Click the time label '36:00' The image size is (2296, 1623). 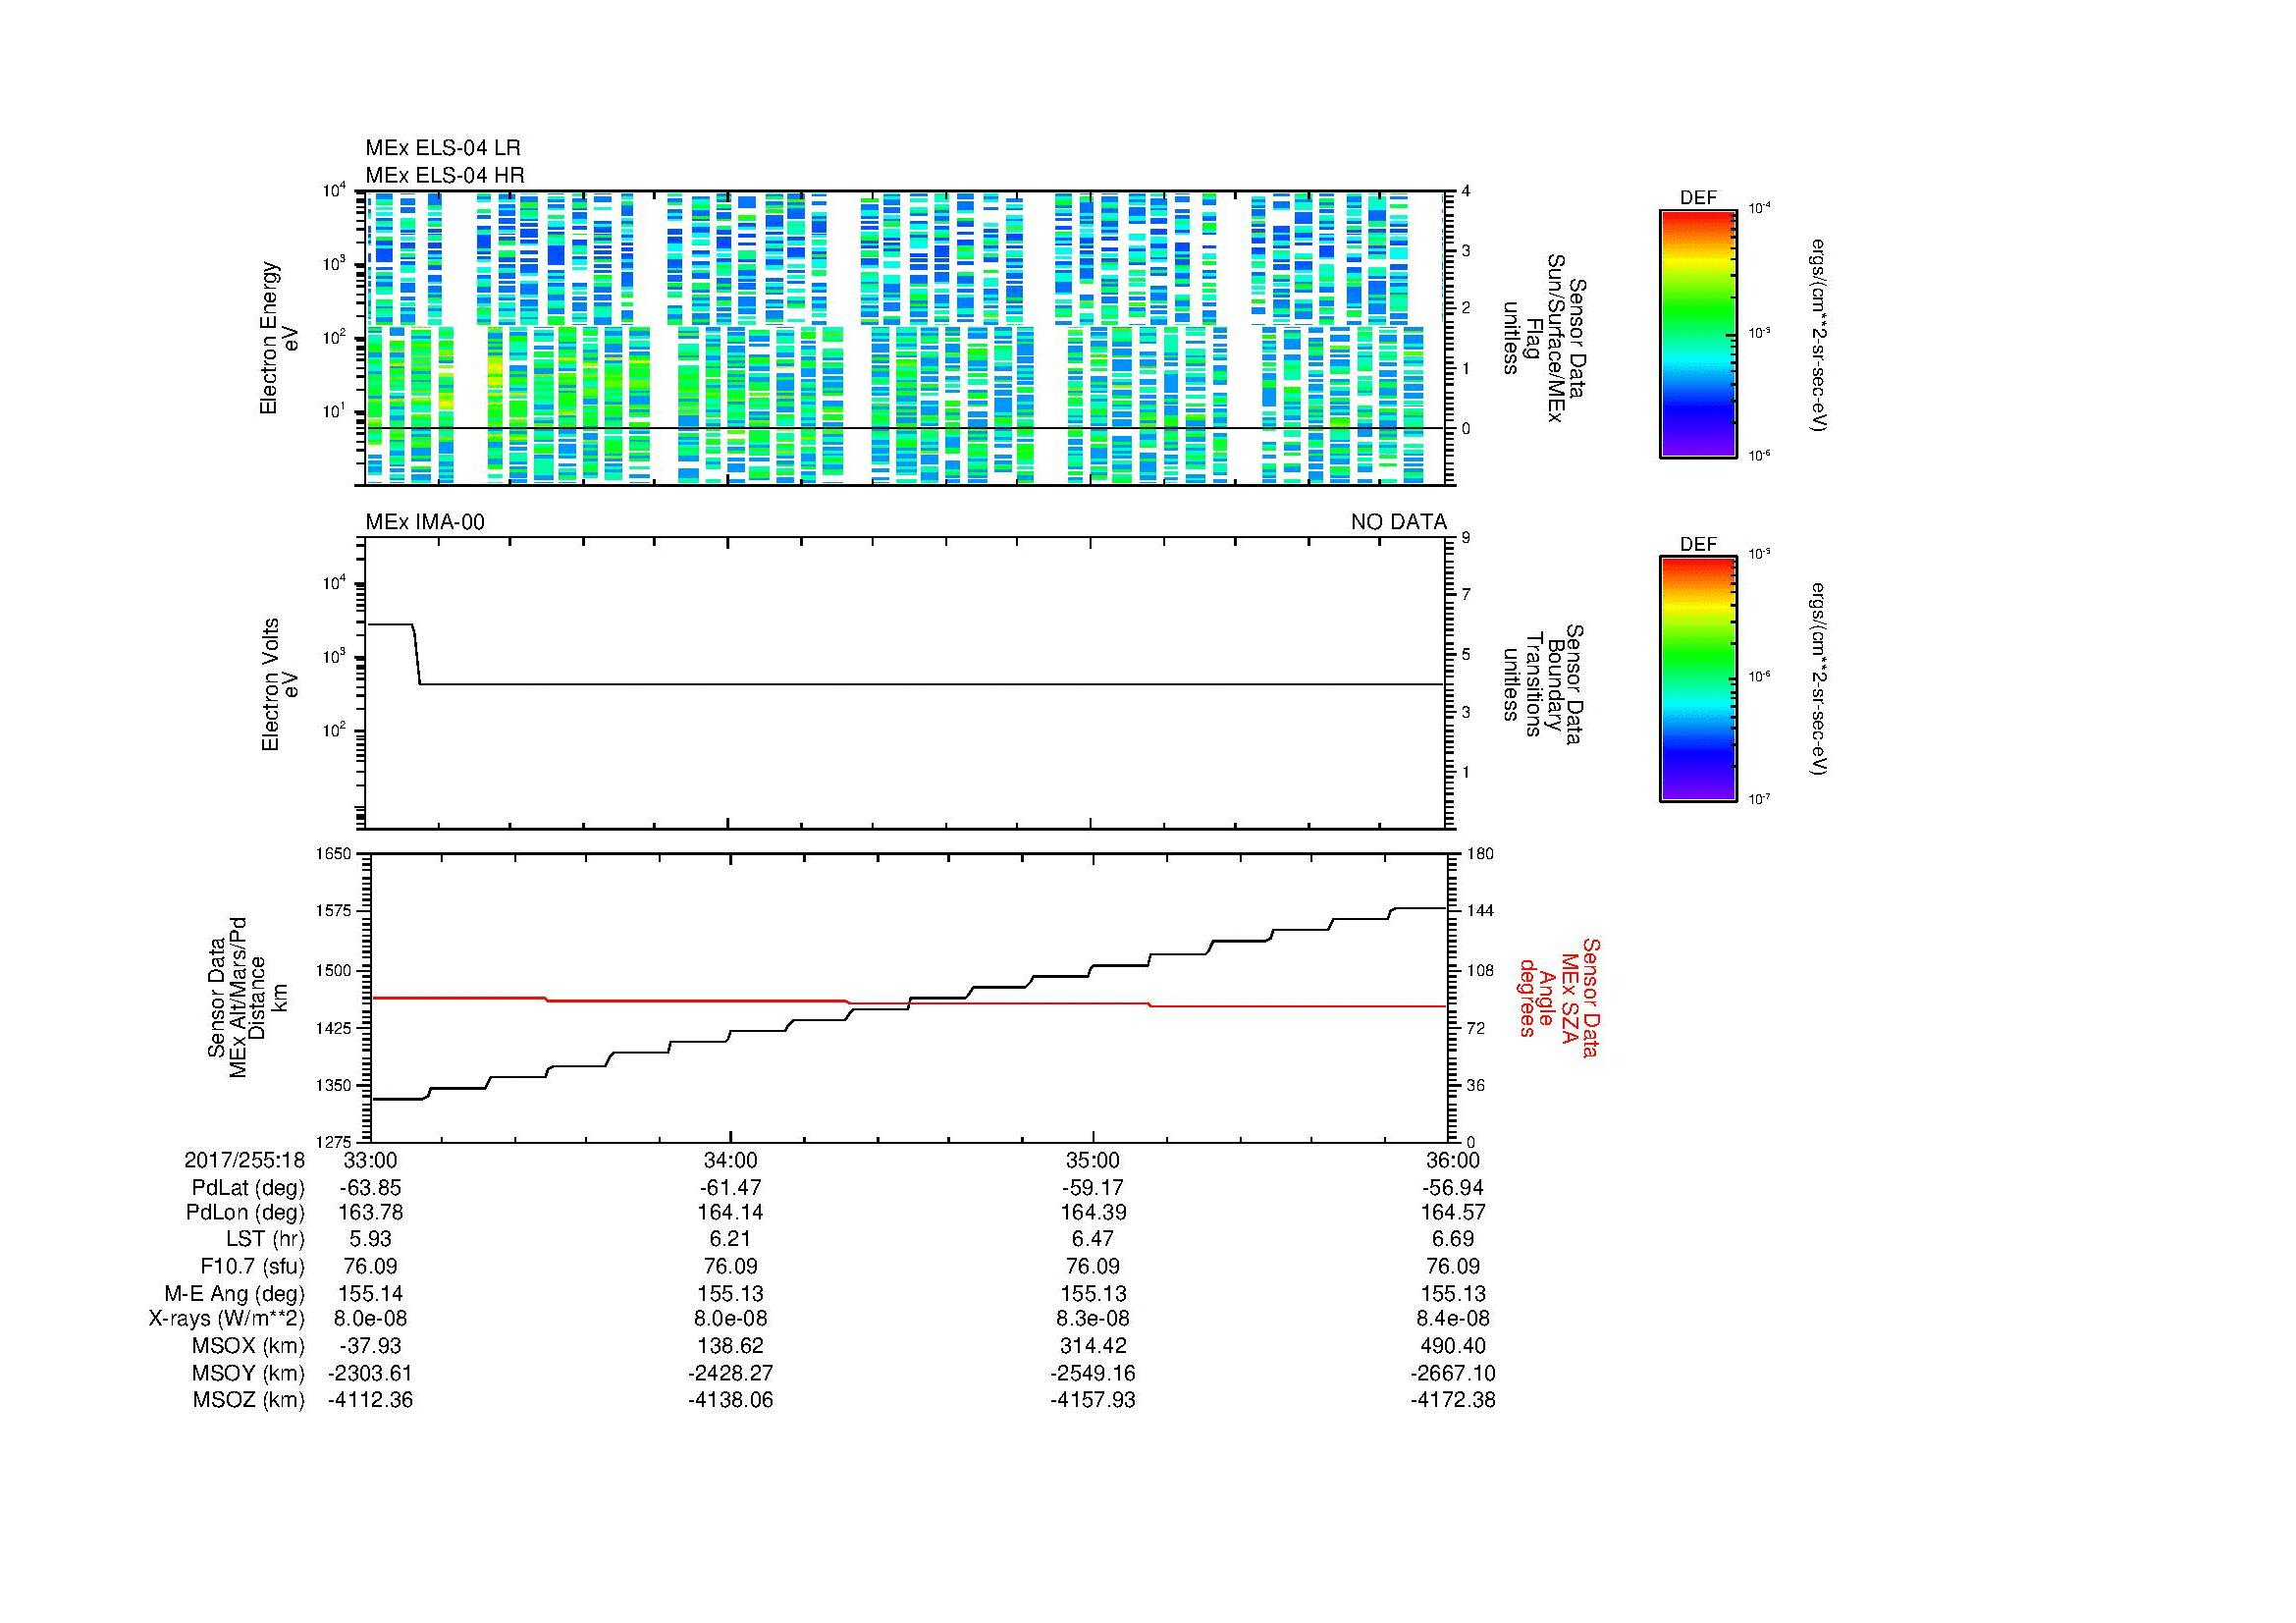[x=1452, y=1160]
